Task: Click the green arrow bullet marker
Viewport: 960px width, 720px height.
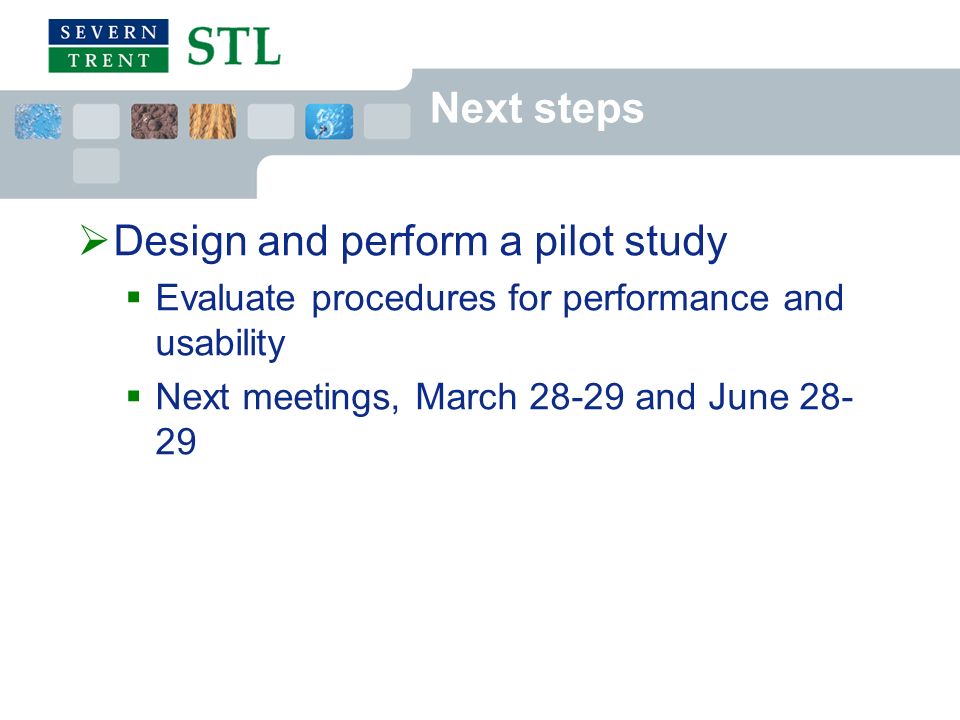Action: click(x=94, y=240)
